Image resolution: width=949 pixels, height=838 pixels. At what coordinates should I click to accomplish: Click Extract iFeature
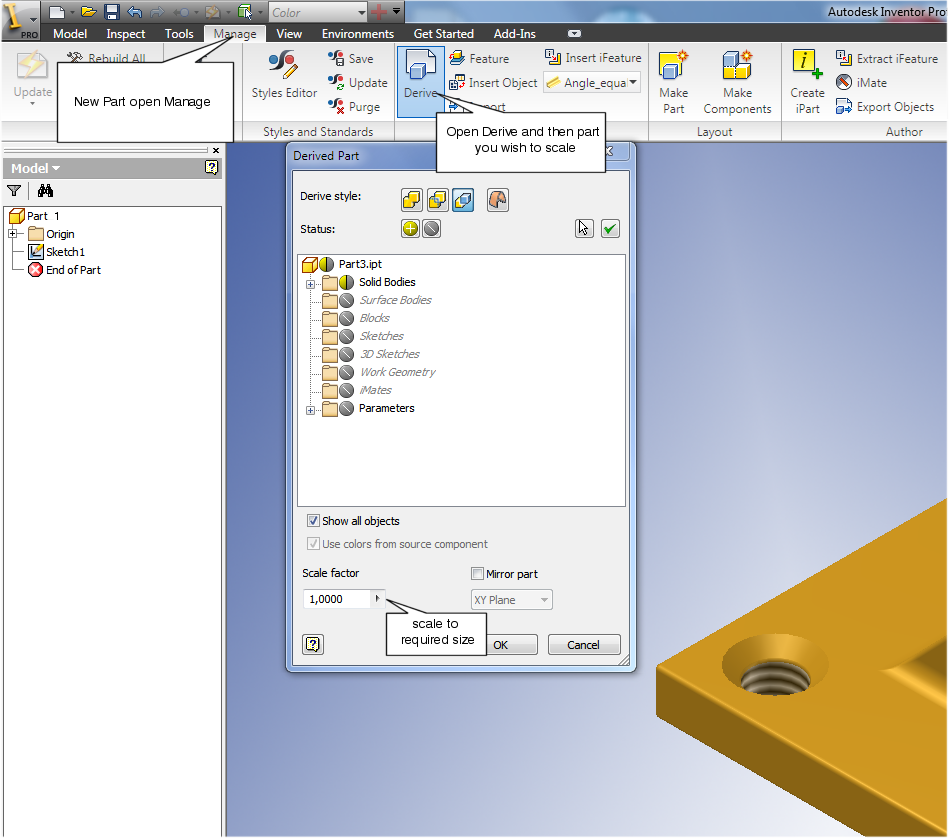(887, 58)
